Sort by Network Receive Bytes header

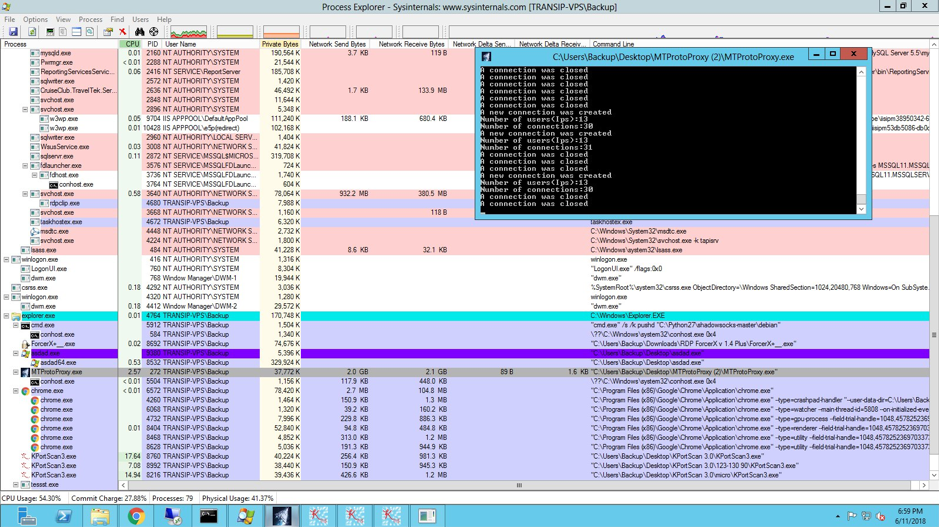pyautogui.click(x=411, y=44)
